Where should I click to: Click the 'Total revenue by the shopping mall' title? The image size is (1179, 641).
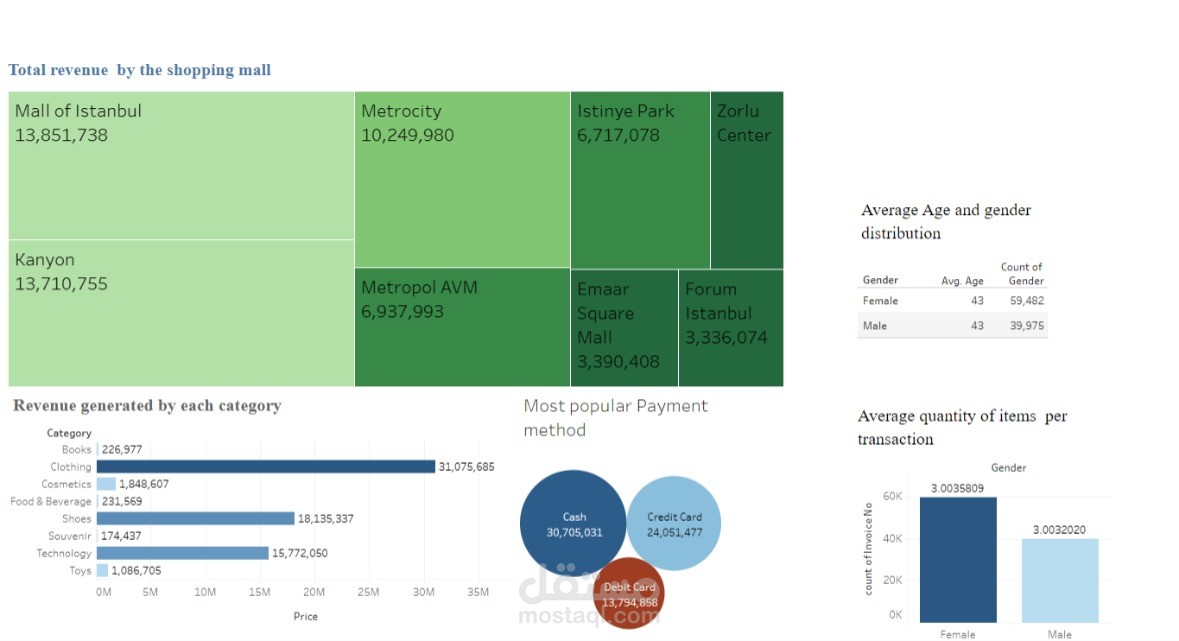140,70
